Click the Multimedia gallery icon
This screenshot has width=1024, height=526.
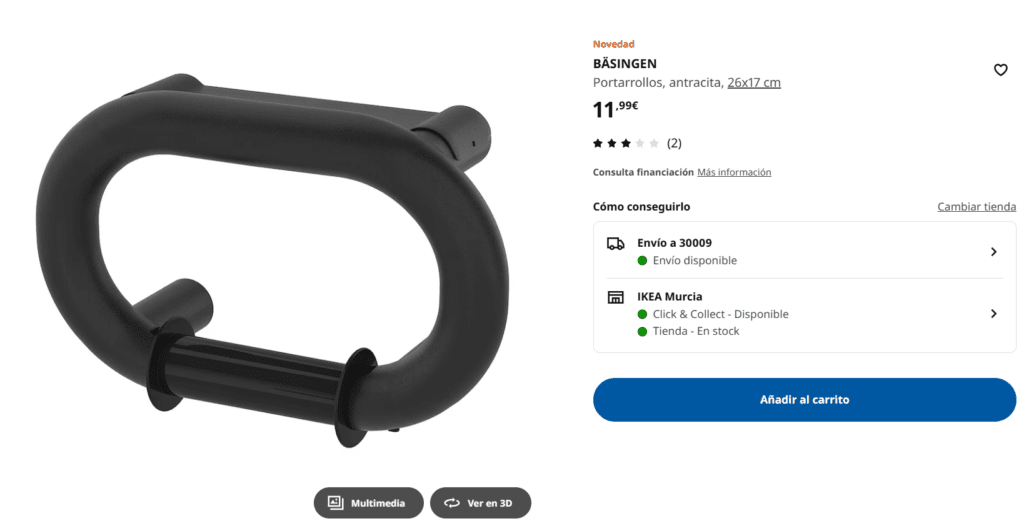335,502
